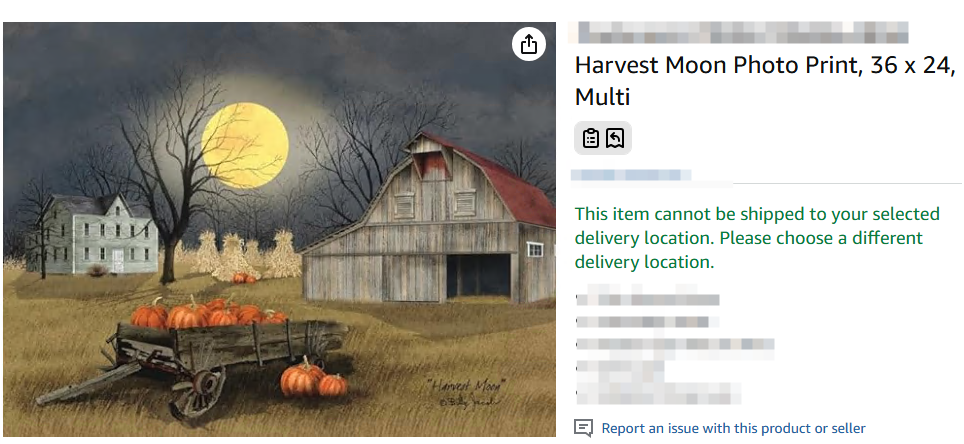Screen dimensions: 964x444
Task: Click the blurred brand link above the title
Action: [740, 32]
